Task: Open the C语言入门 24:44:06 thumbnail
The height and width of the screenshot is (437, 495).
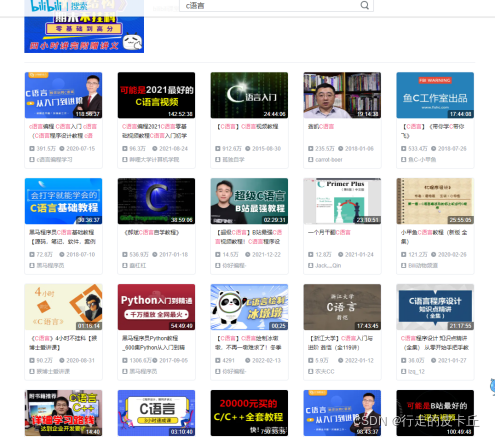Action: (x=249, y=95)
